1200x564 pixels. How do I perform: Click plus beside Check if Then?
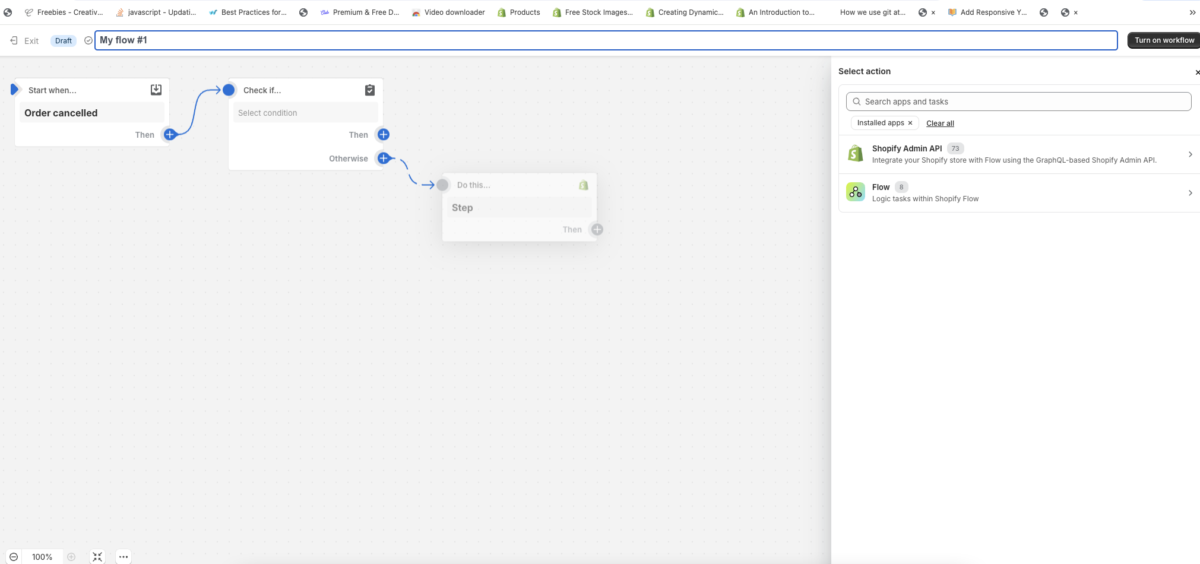point(383,134)
